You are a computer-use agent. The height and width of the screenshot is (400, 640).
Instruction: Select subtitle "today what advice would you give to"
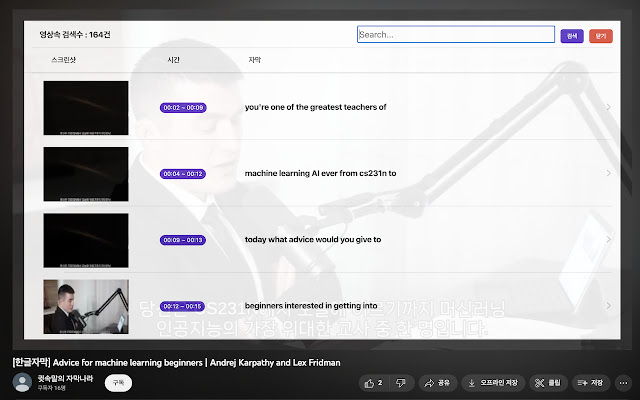(x=312, y=240)
